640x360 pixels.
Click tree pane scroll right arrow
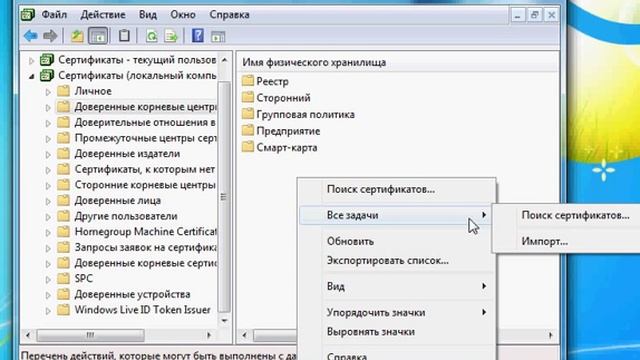[209, 335]
